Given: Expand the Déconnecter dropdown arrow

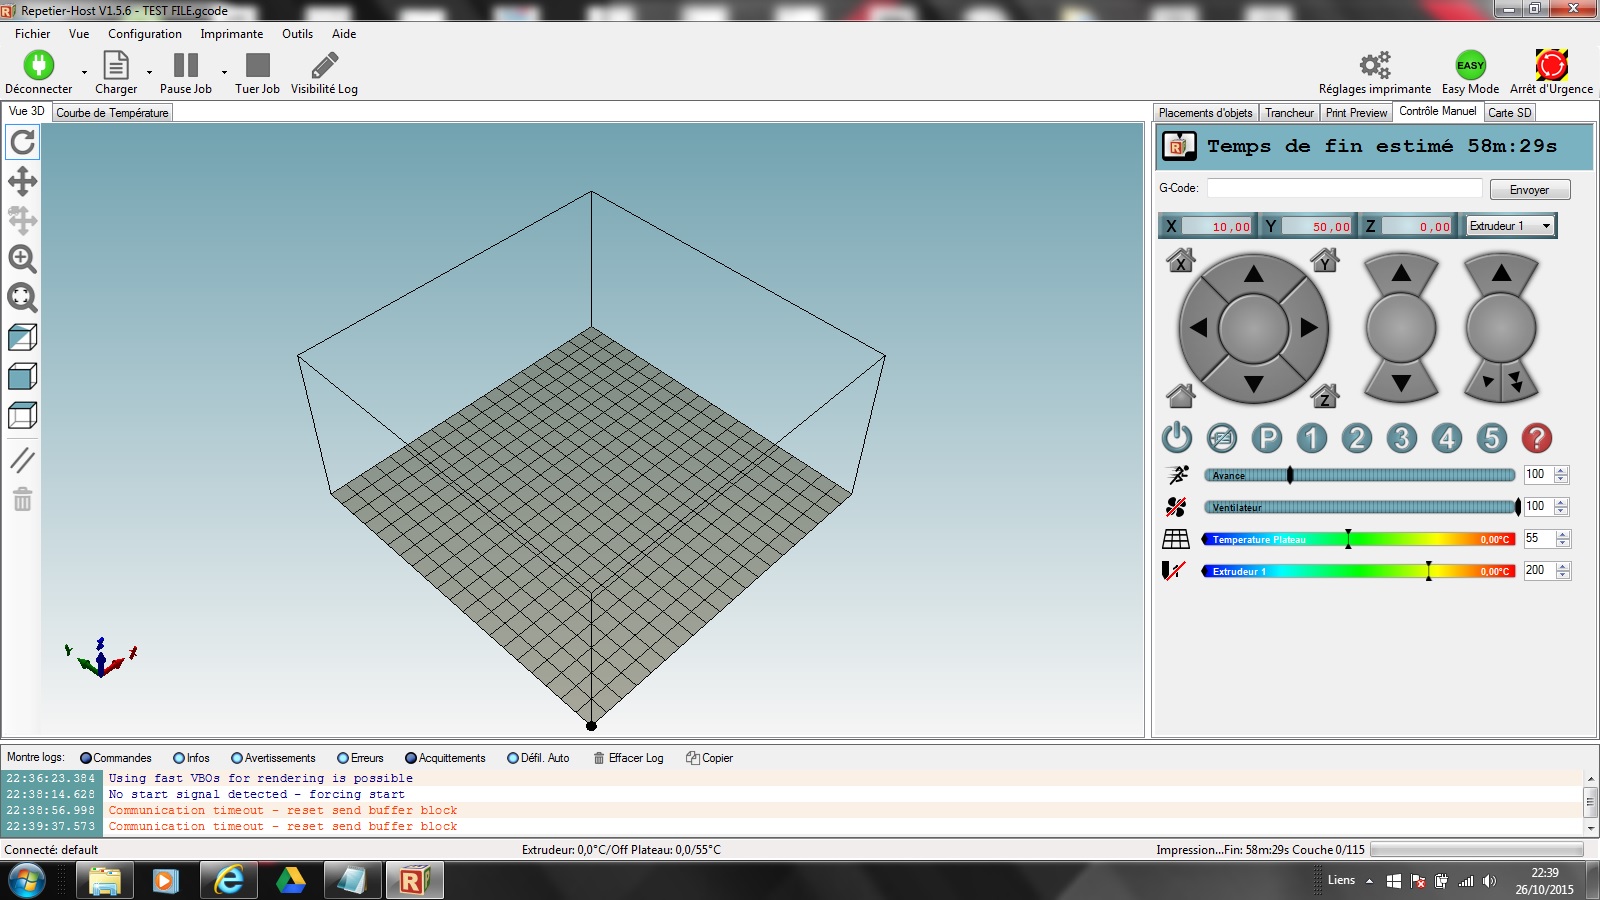Looking at the screenshot, I should pos(84,72).
